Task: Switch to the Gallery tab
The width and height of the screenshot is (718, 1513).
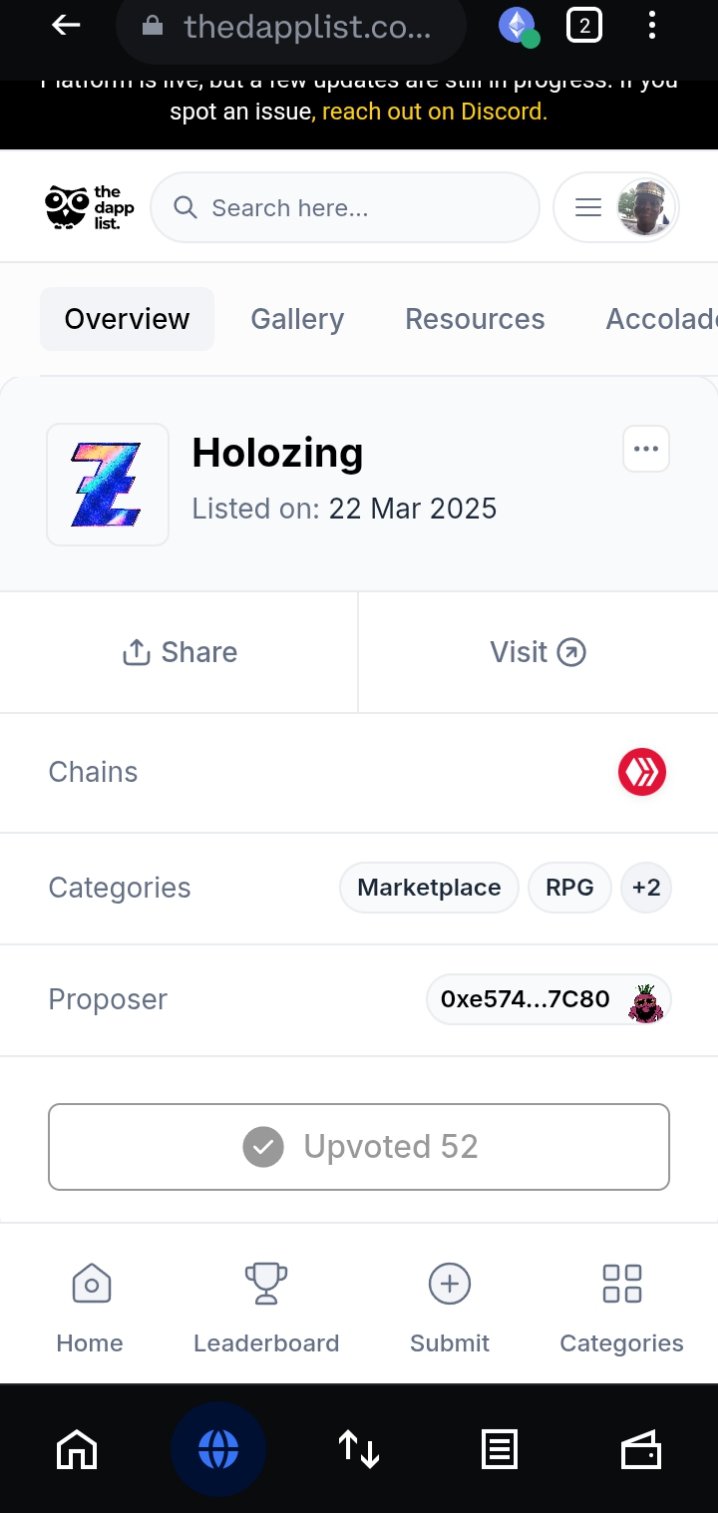Action: [x=297, y=319]
